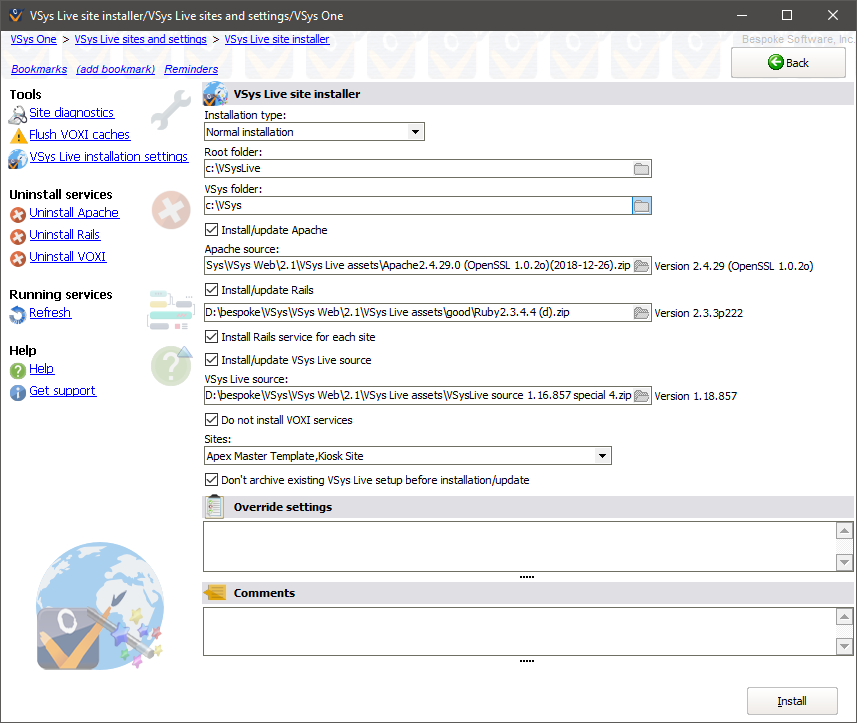This screenshot has width=857, height=723.
Task: Go to VSys Live sites and settings breadcrumb
Action: pos(140,40)
